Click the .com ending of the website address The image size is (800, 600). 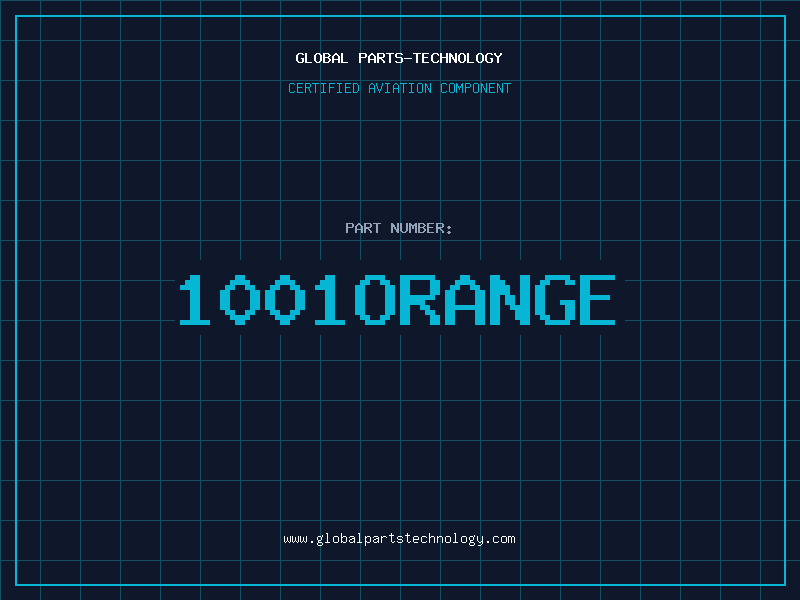[x=500, y=538]
